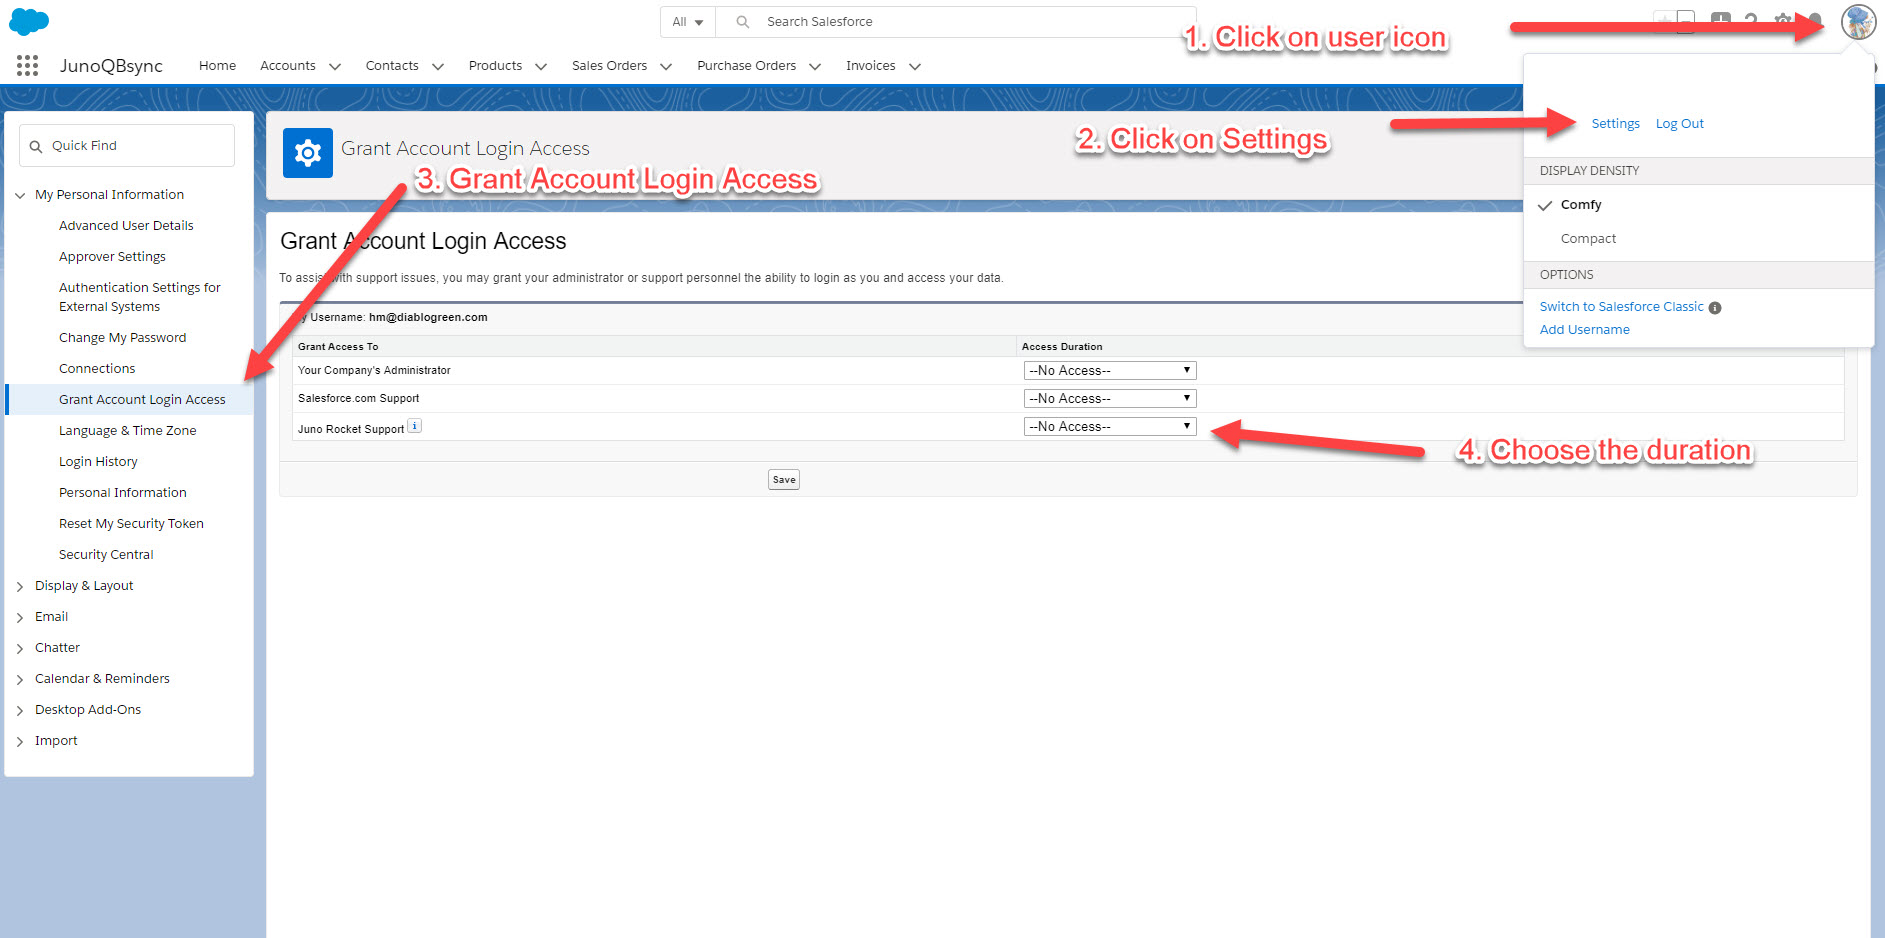
Task: Open the search scope dropdown labeled All
Action: tap(687, 21)
